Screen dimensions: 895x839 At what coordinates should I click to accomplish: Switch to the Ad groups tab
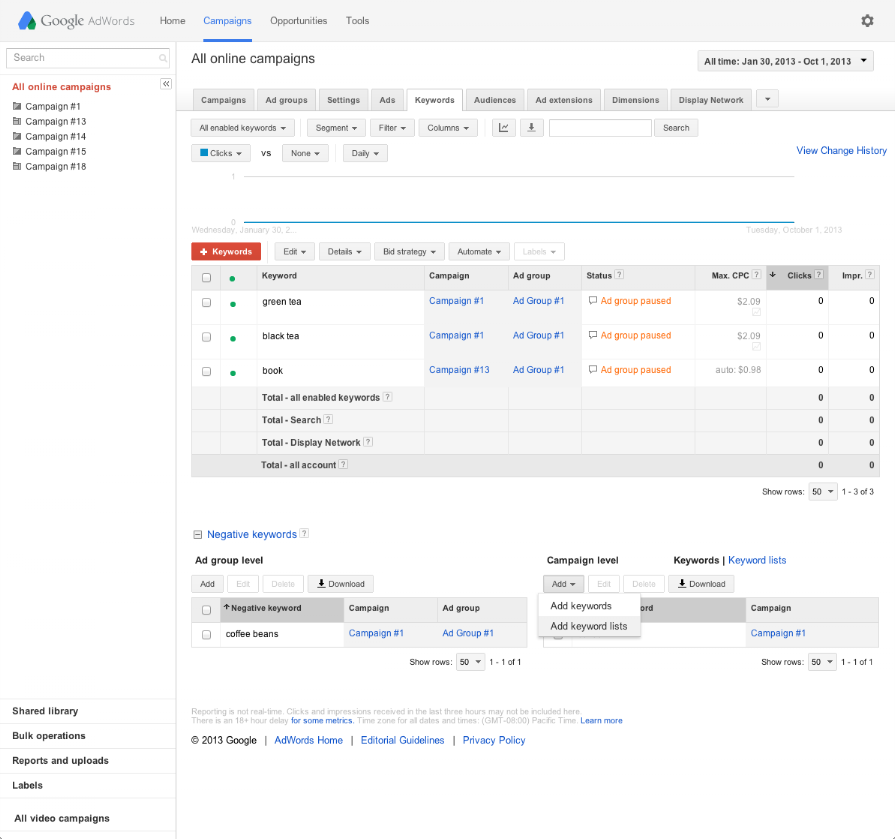286,100
